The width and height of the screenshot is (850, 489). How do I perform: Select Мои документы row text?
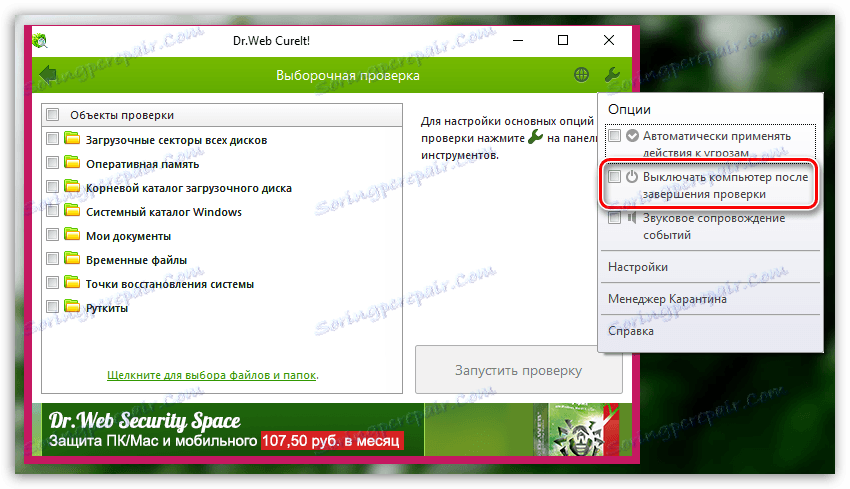[x=128, y=236]
